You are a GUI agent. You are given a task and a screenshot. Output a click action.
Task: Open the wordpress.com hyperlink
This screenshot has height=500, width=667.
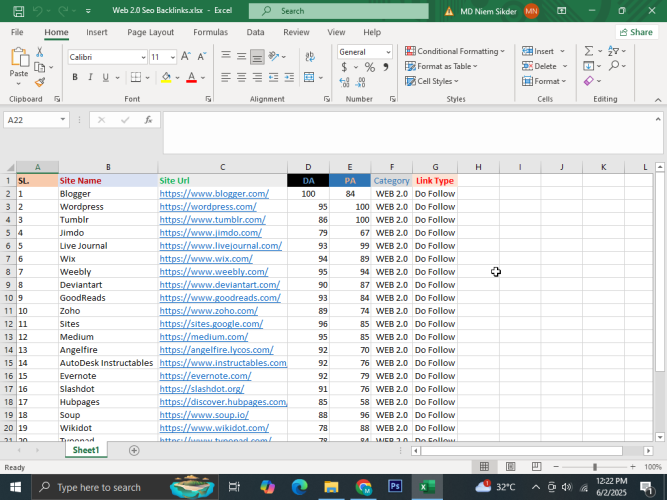click(x=208, y=207)
